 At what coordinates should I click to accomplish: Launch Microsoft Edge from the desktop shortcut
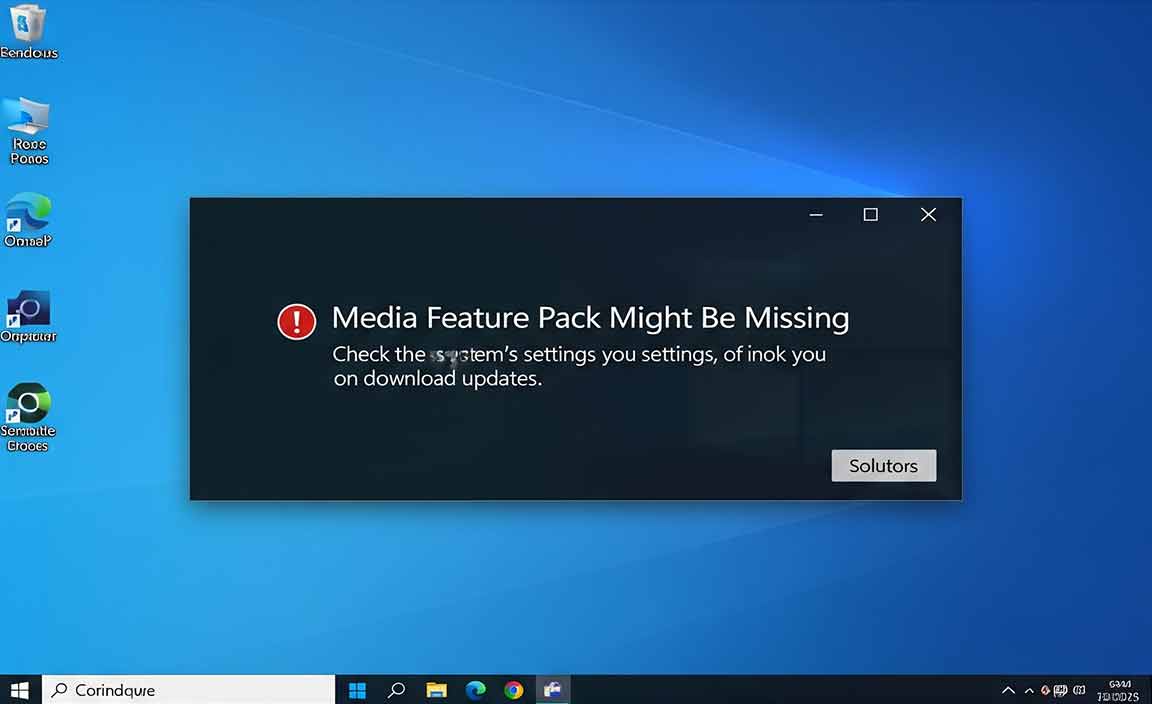[x=28, y=212]
